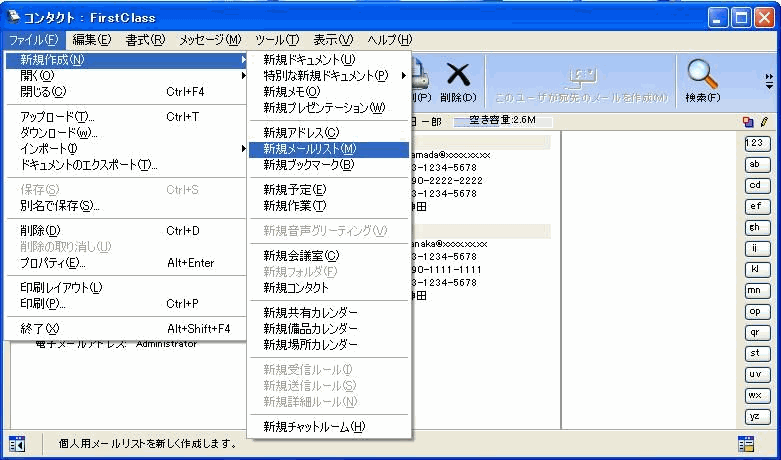The image size is (781, 460).
Task: Select the 123 index tab
Action: [758, 143]
